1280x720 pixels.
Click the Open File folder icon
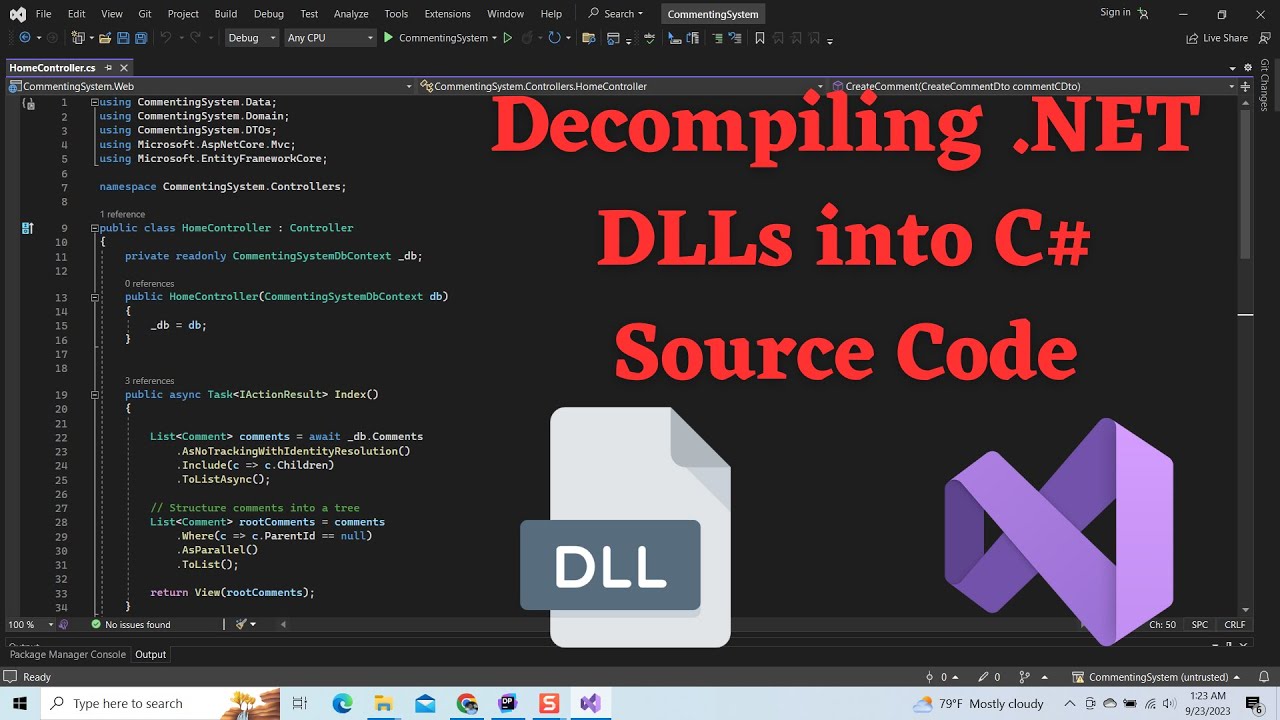click(x=105, y=38)
